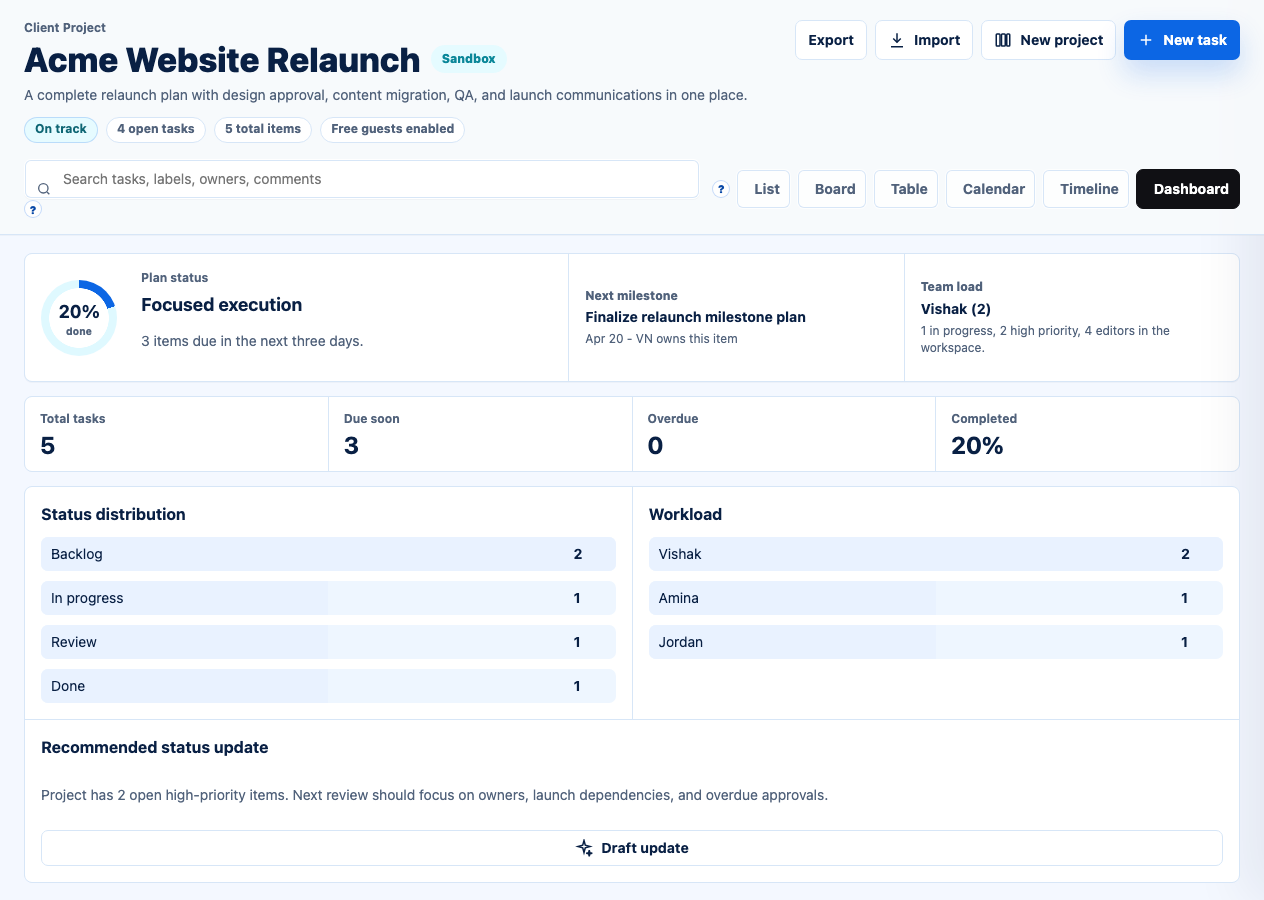1264x900 pixels.
Task: Click the search magnifier icon
Action: pos(44,189)
